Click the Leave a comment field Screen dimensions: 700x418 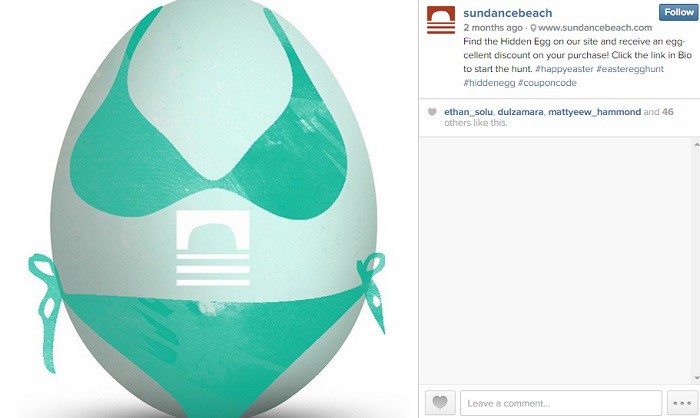coord(561,403)
